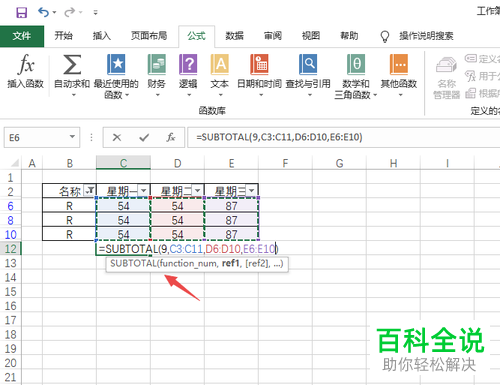
Task: Open the 名称 column filter button
Action: coord(89,191)
